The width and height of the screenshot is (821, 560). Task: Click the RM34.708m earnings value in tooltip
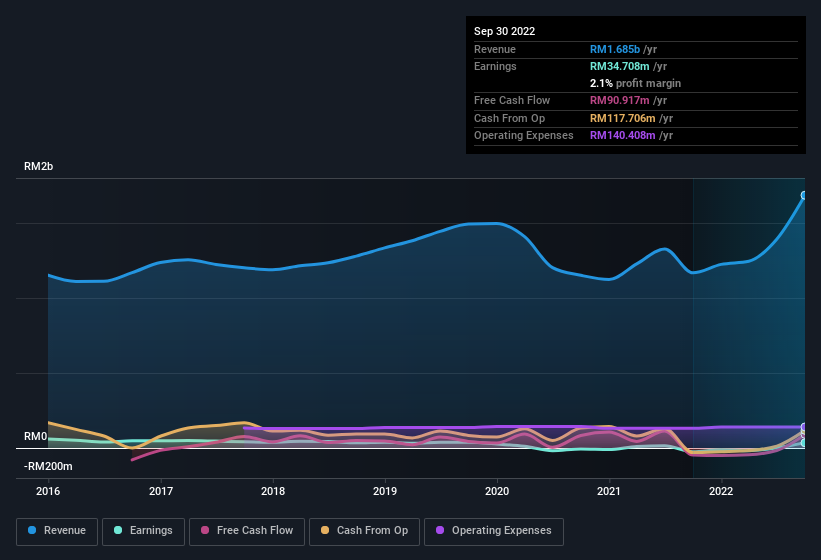[x=619, y=66]
